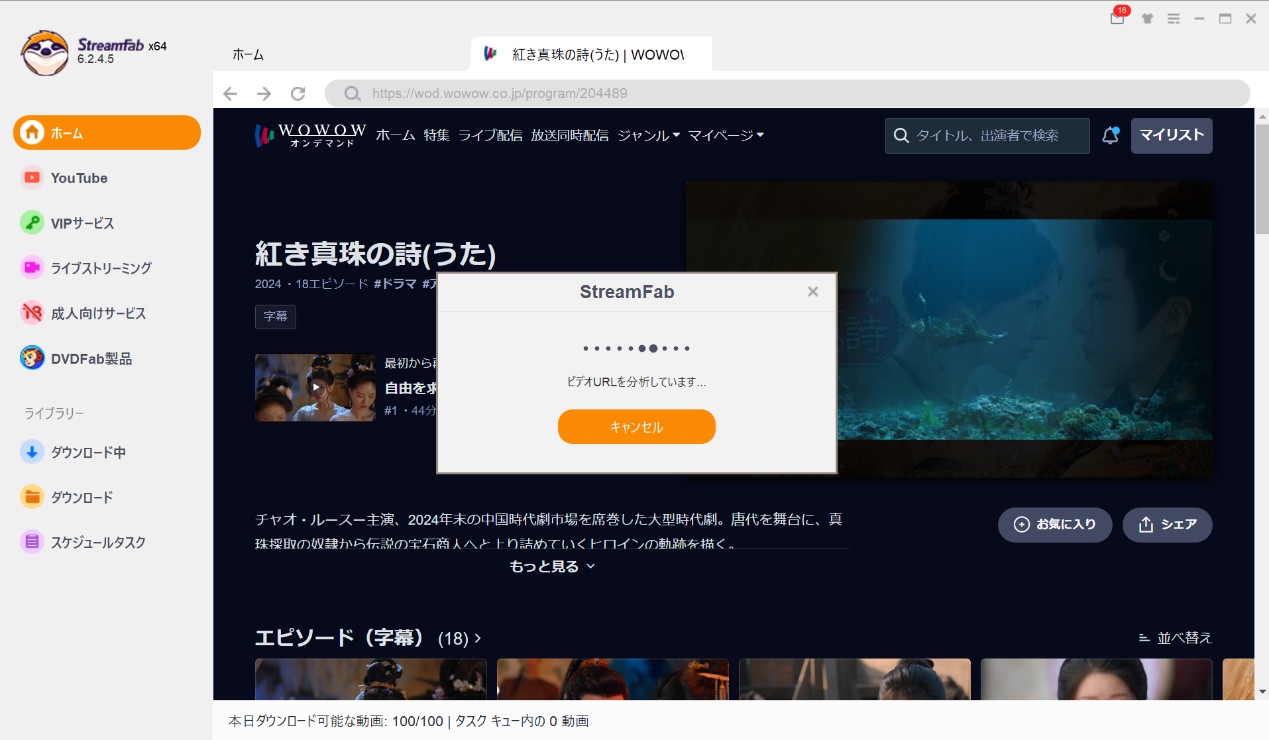Expand the ジャンル dropdown

[x=649, y=135]
